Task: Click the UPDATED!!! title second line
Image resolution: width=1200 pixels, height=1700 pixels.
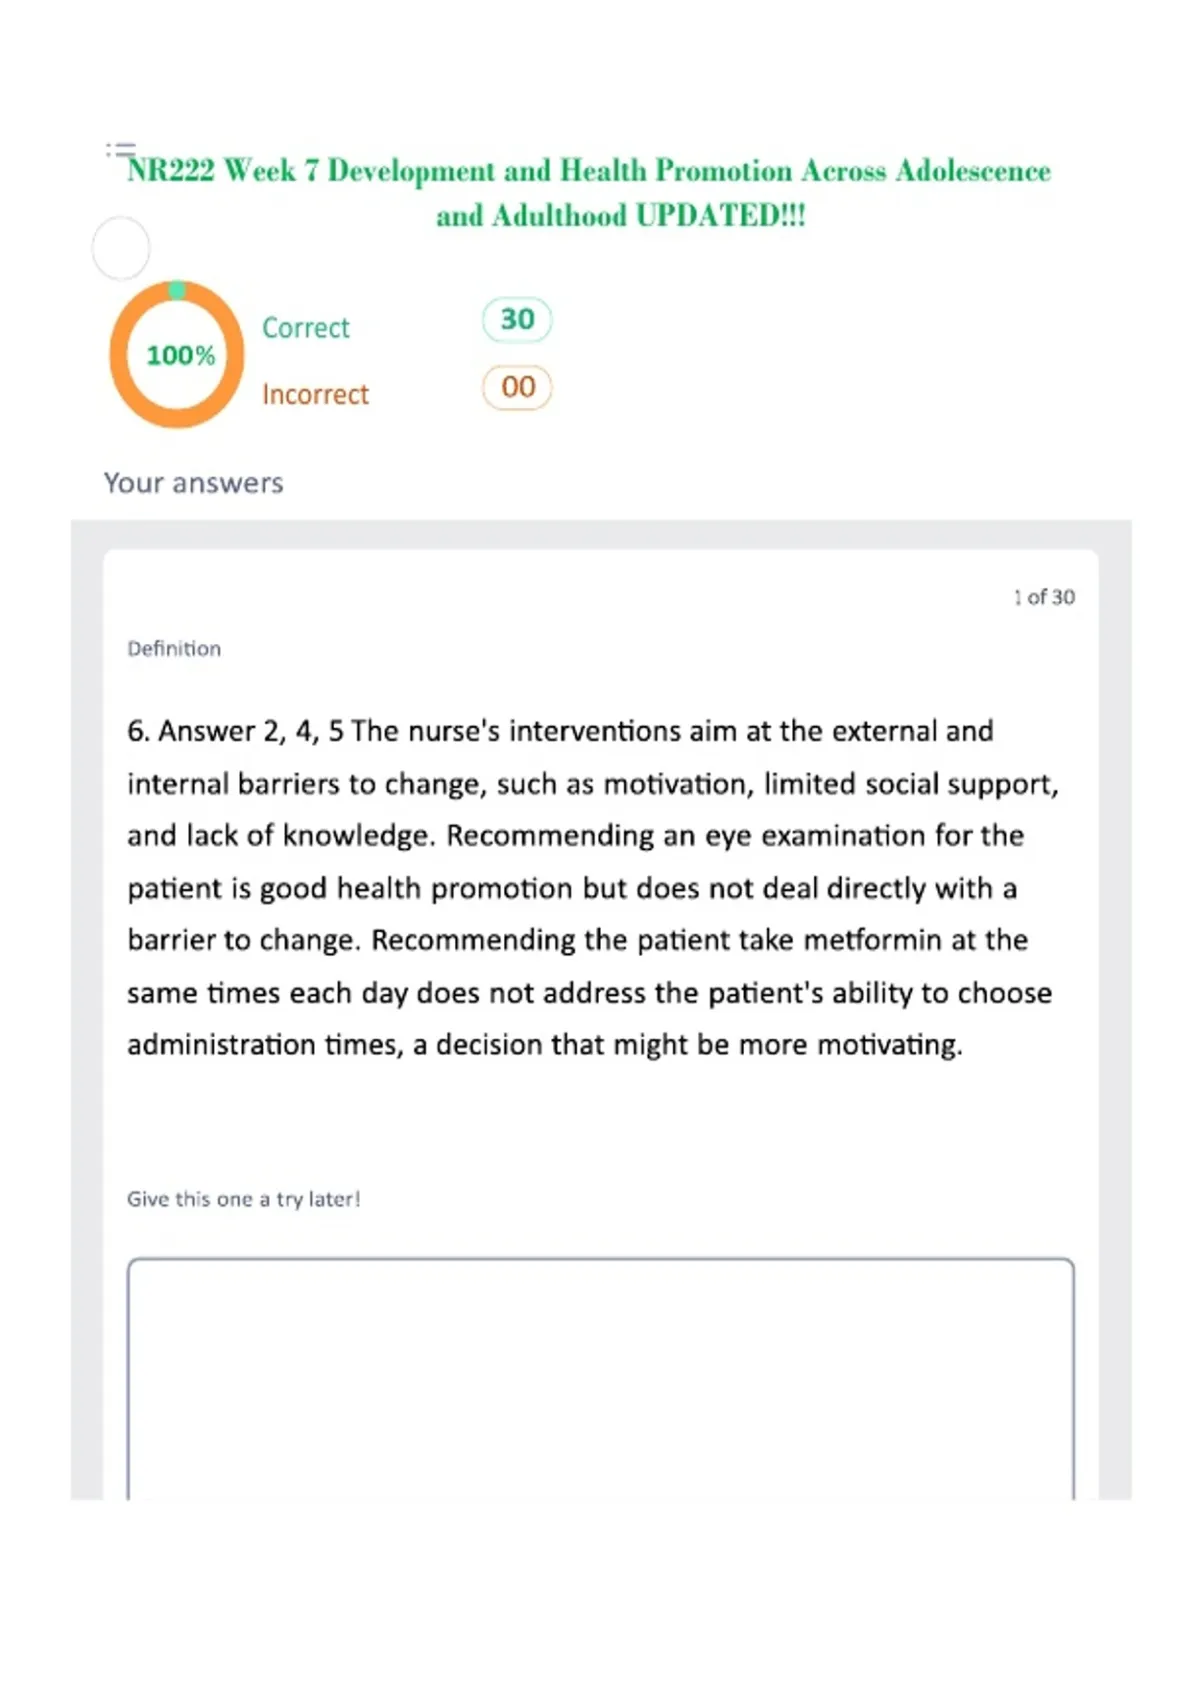Action: coord(620,216)
